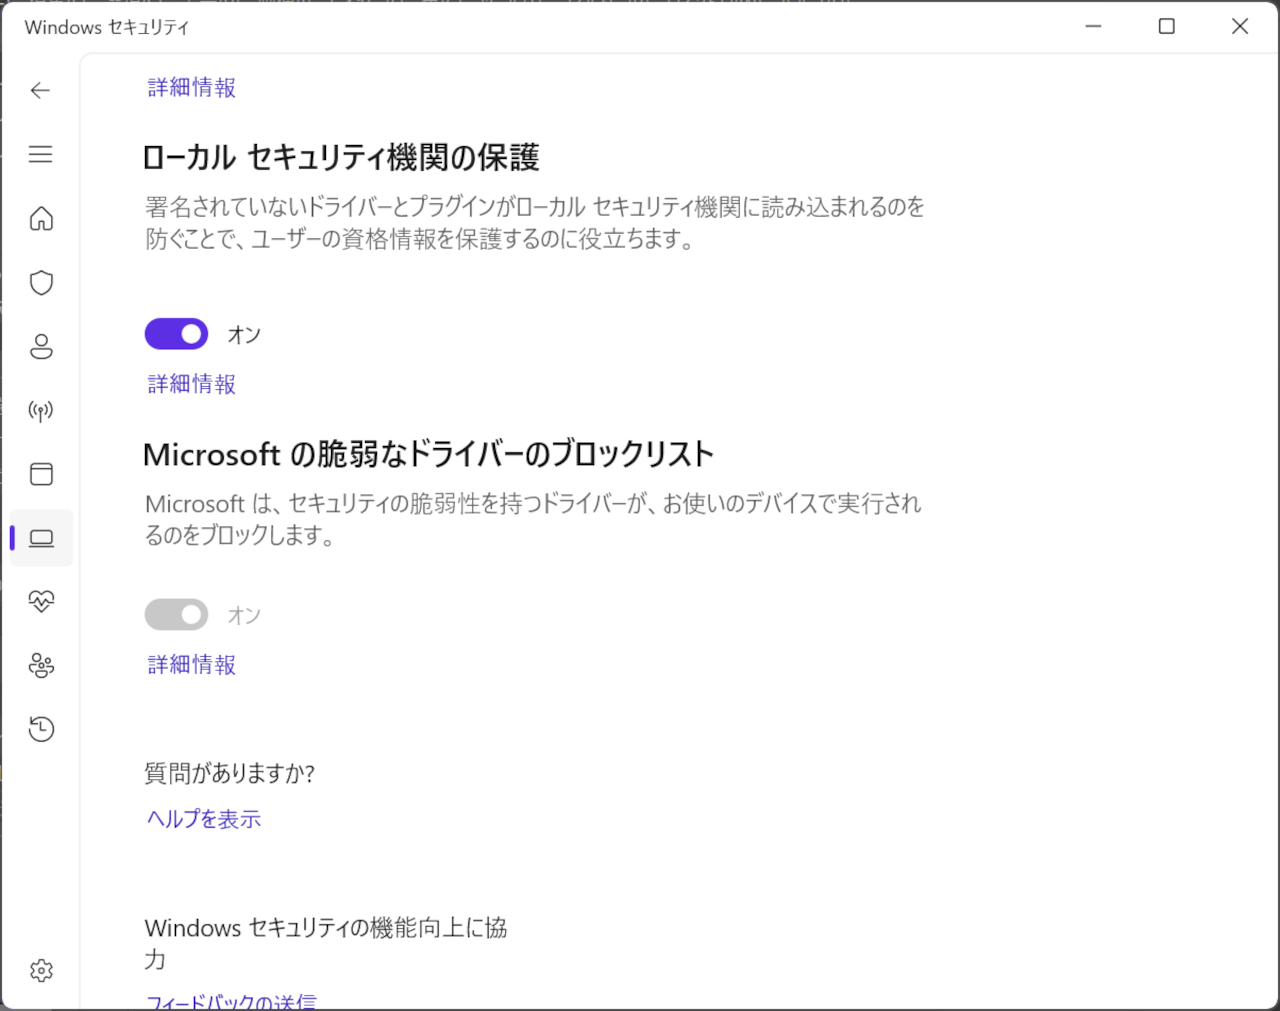This screenshot has width=1280, height=1011.
Task: Open Account protection person icon
Action: click(x=41, y=346)
